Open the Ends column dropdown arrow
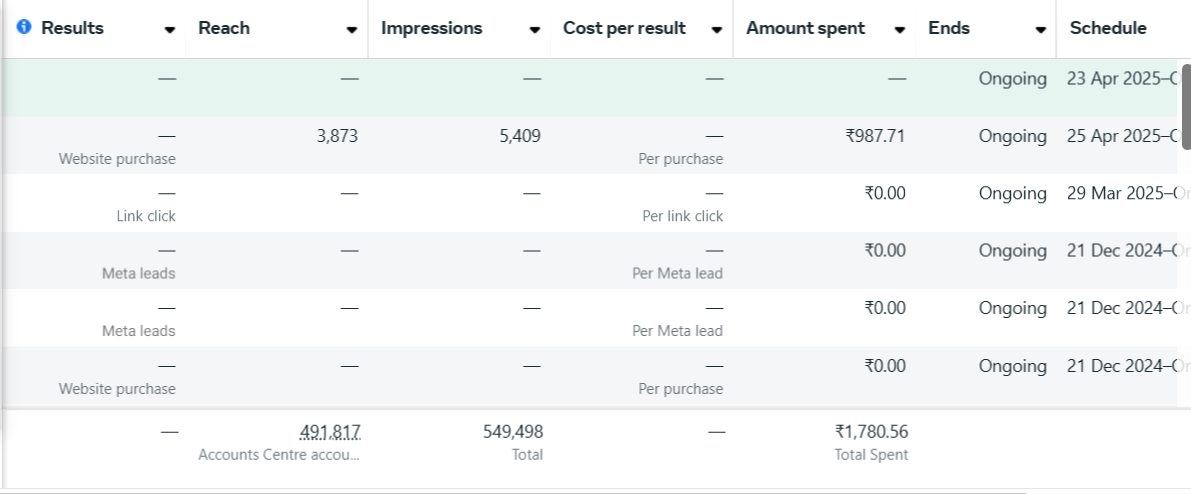The width and height of the screenshot is (1191, 494). click(1041, 30)
